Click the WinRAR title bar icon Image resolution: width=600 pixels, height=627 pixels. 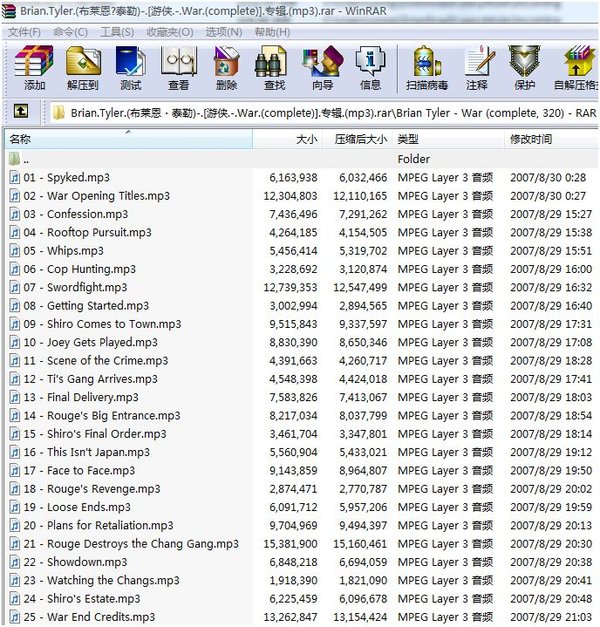pos(9,11)
